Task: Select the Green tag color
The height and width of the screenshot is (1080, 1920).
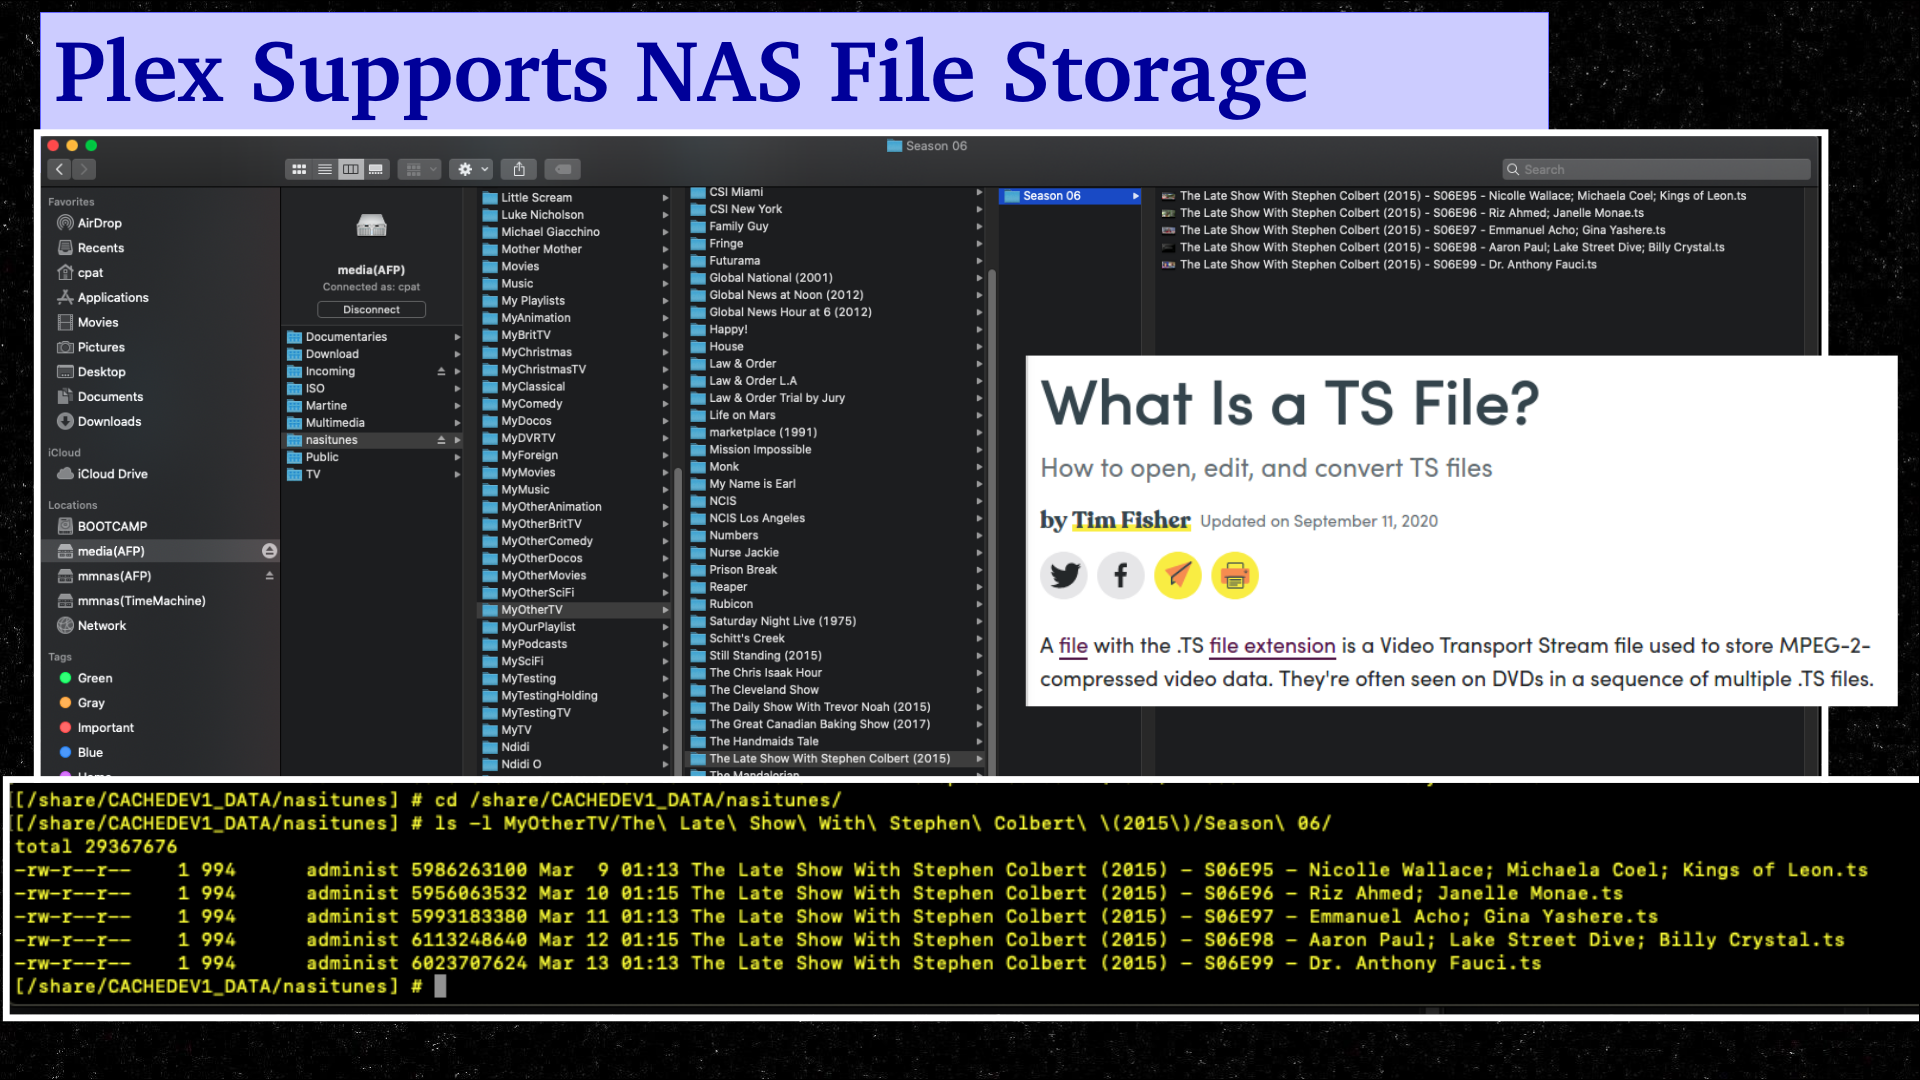Action: tap(95, 678)
